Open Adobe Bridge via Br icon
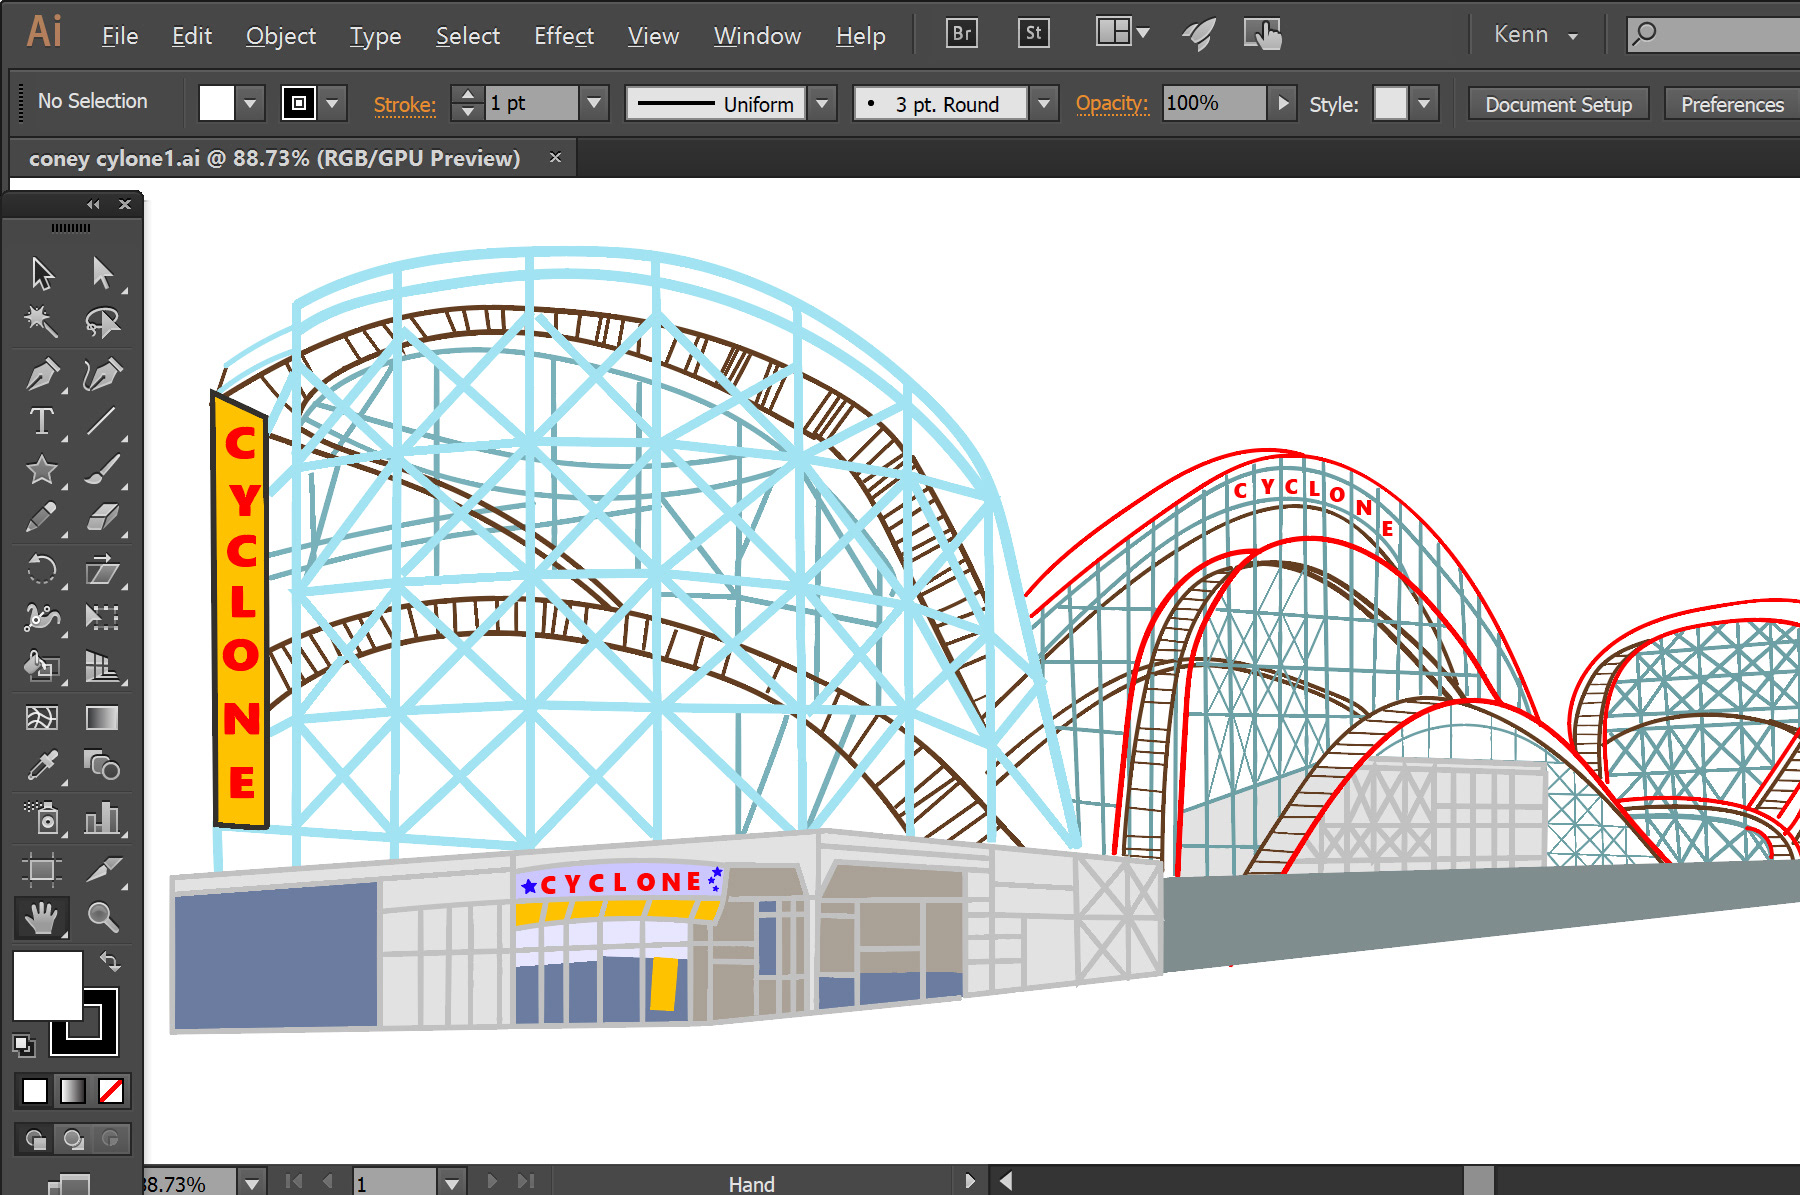This screenshot has width=1800, height=1195. 961,33
